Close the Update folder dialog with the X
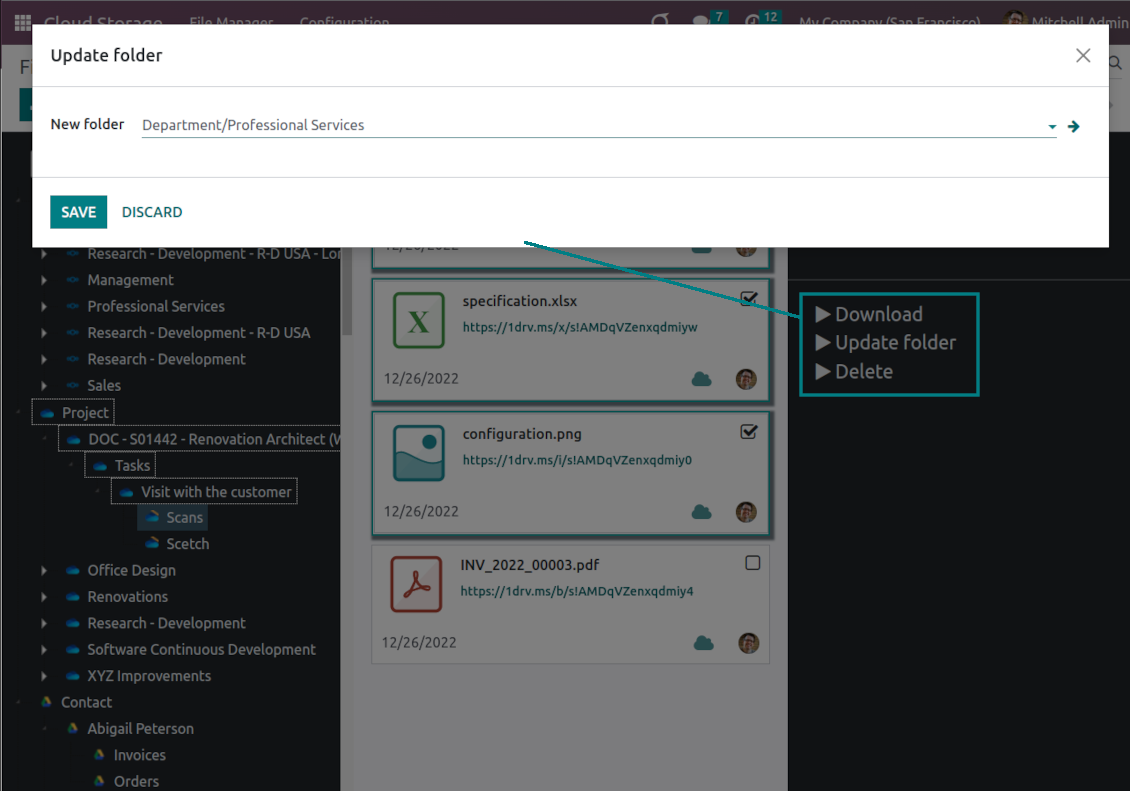The image size is (1130, 791). coord(1083,56)
